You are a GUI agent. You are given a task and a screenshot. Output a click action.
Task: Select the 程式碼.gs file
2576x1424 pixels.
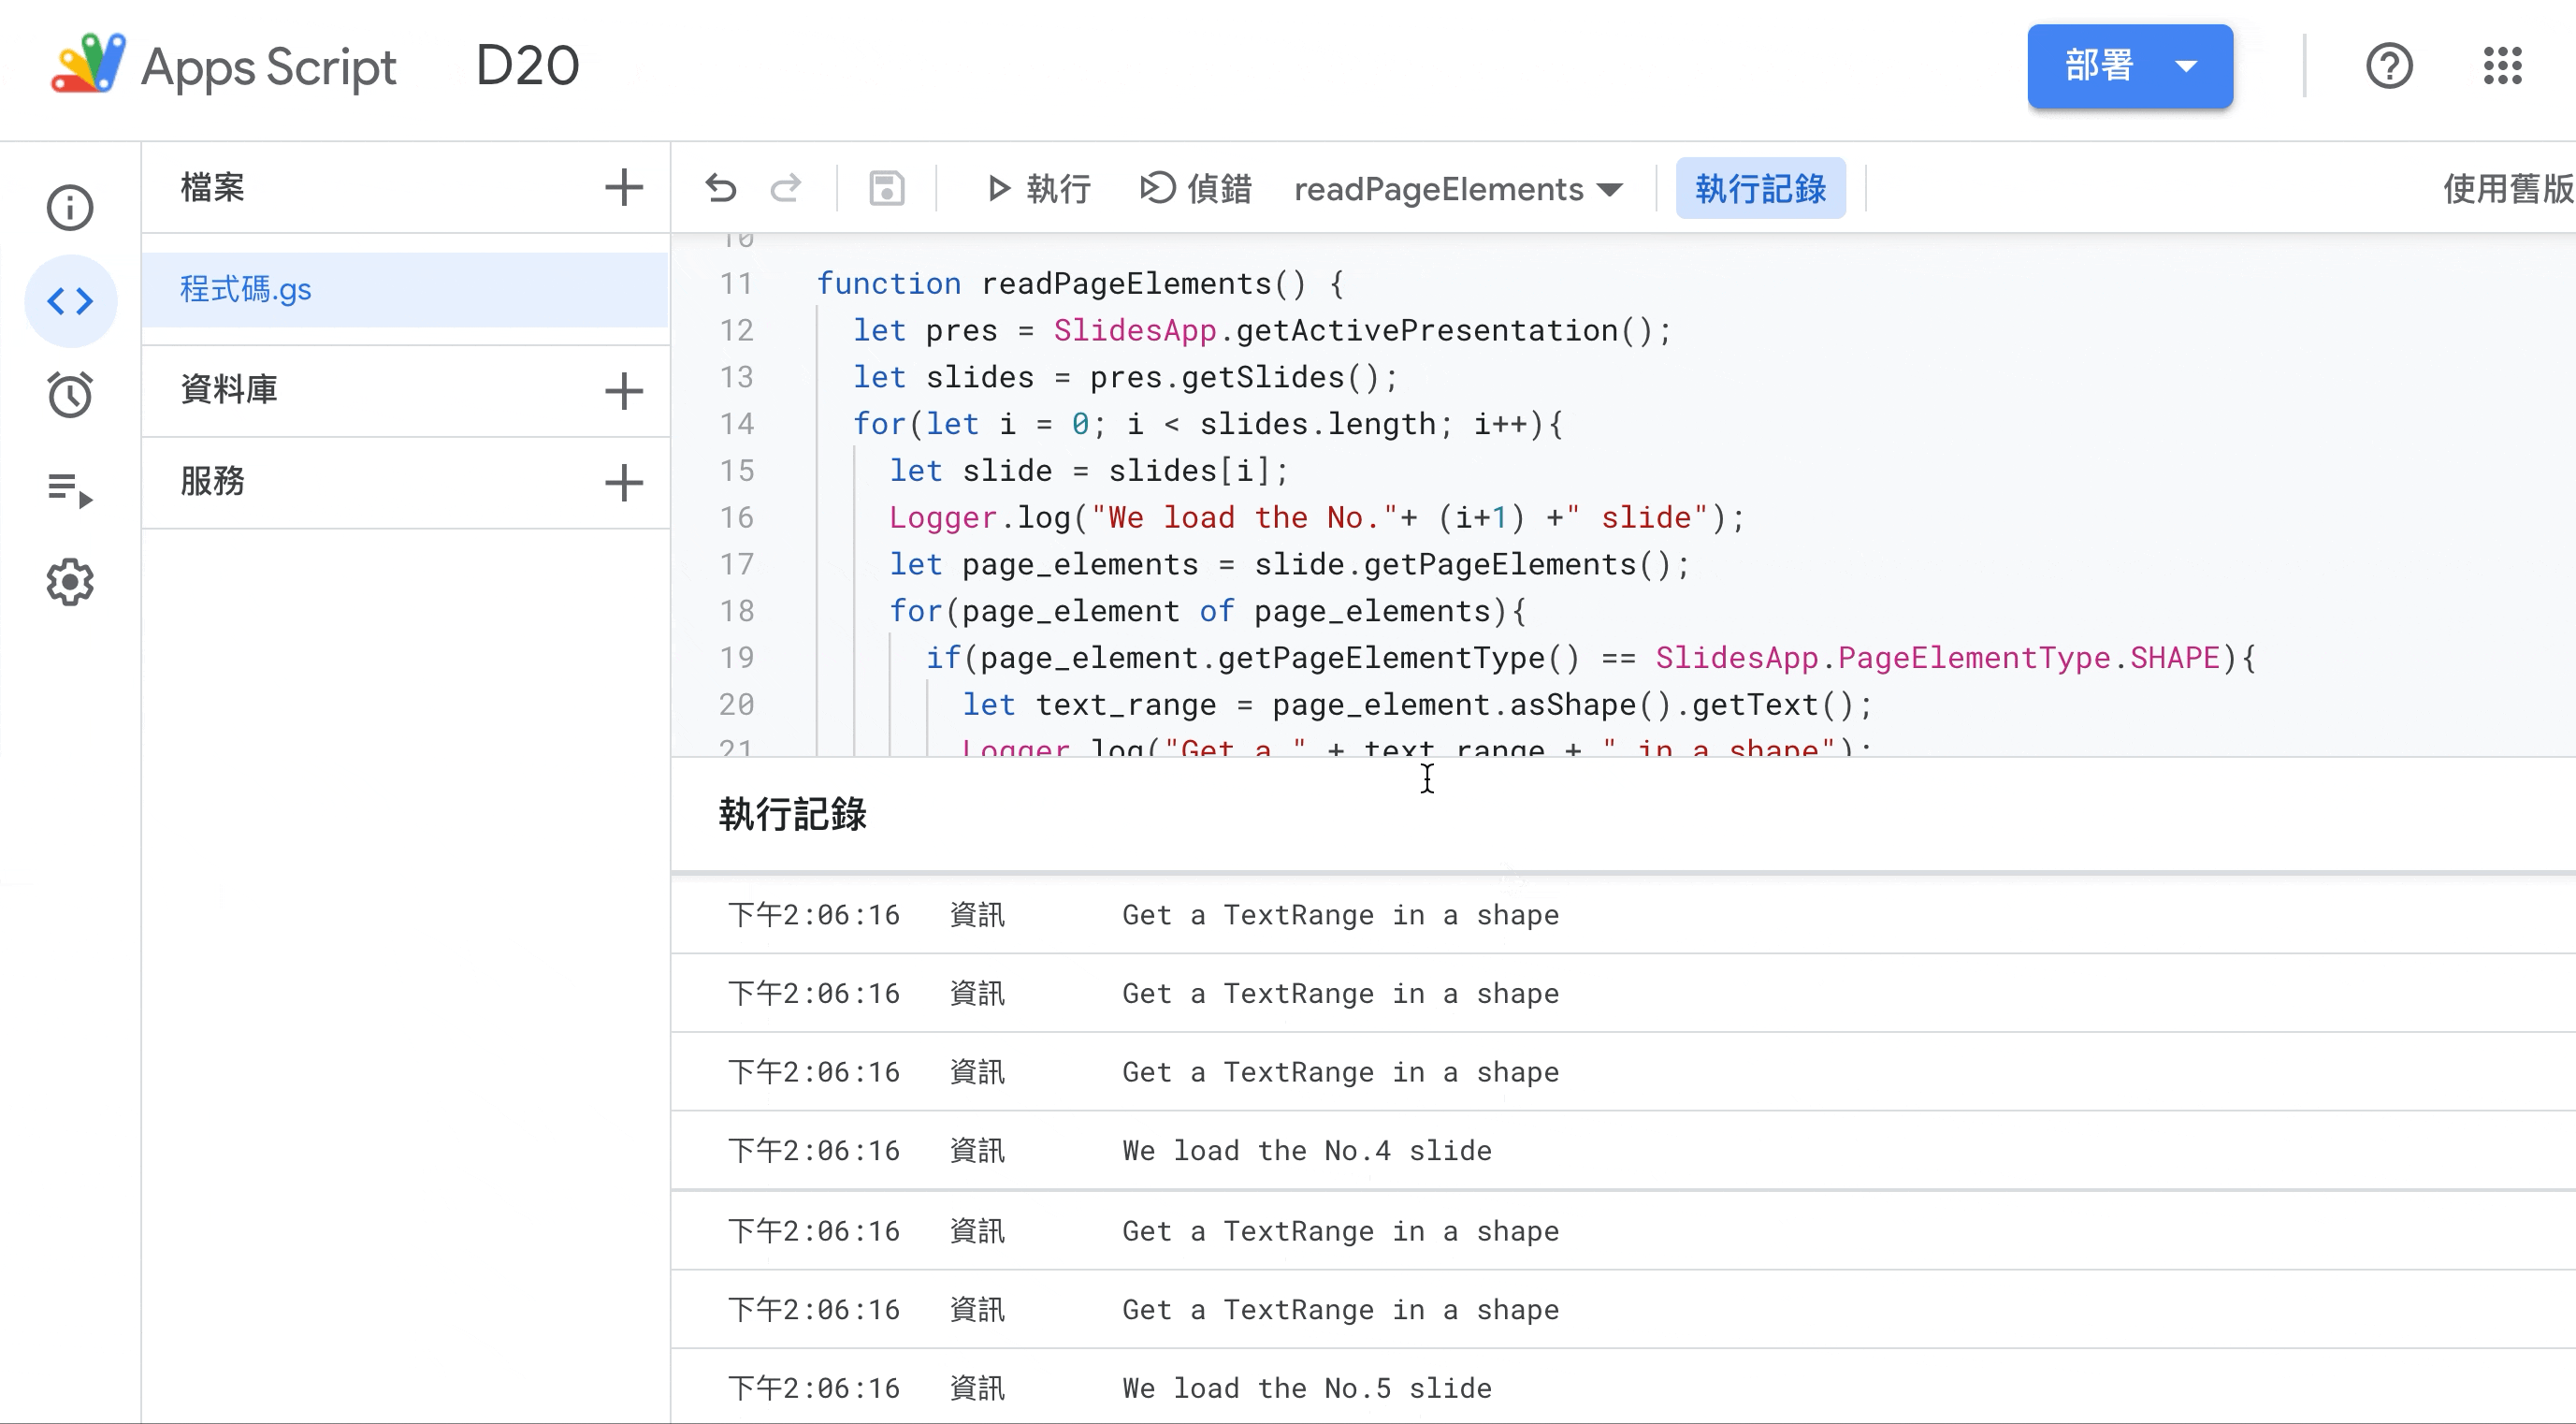[405, 290]
